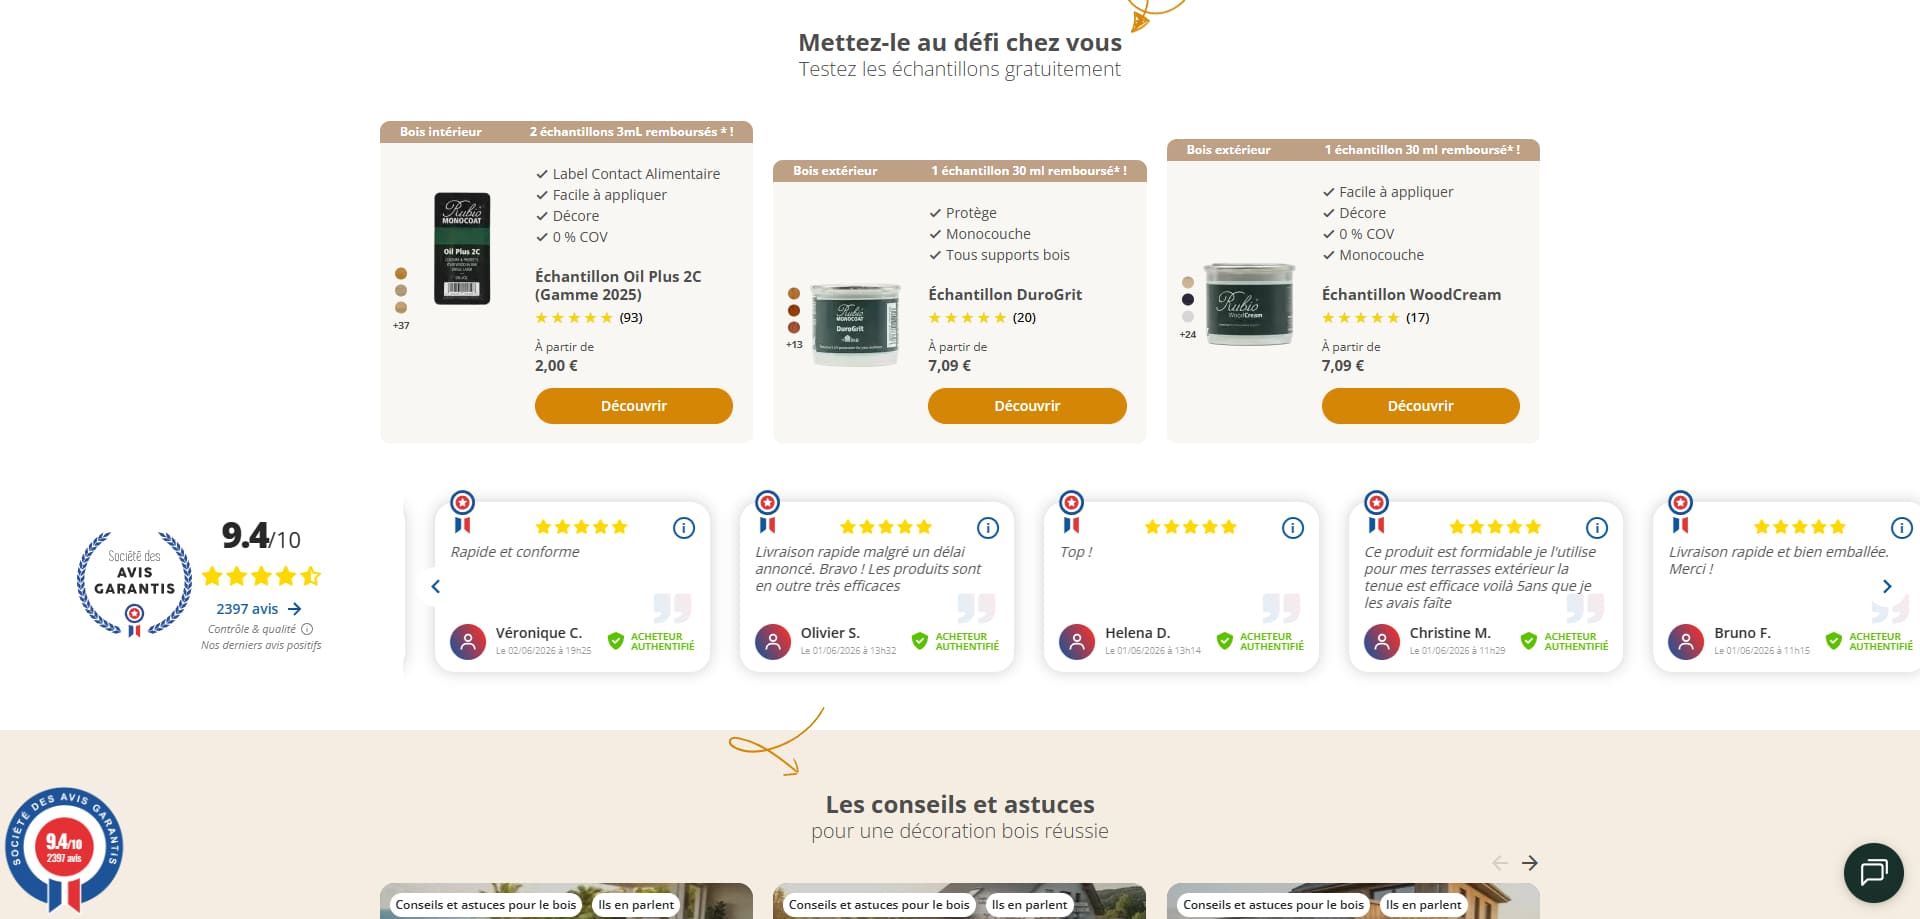The image size is (1920, 919).
Task: Select top brown swatch of DuroGrit
Action: click(x=794, y=293)
